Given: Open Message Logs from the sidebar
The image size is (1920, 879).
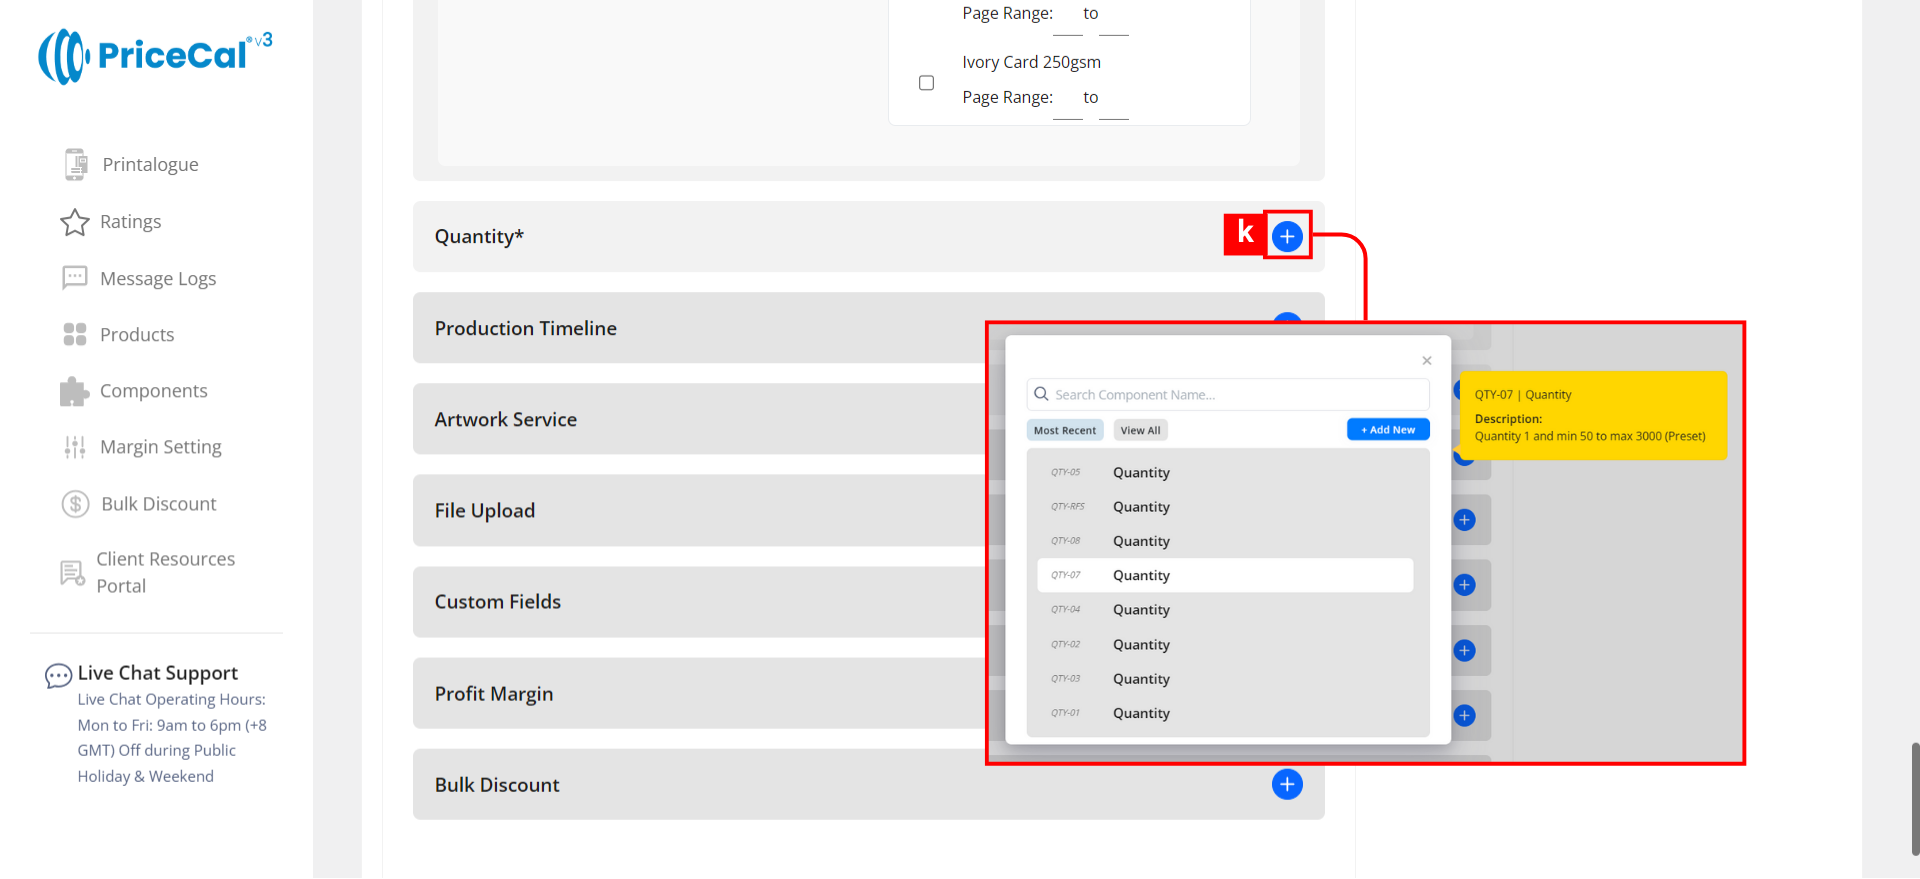Looking at the screenshot, I should tap(158, 279).
